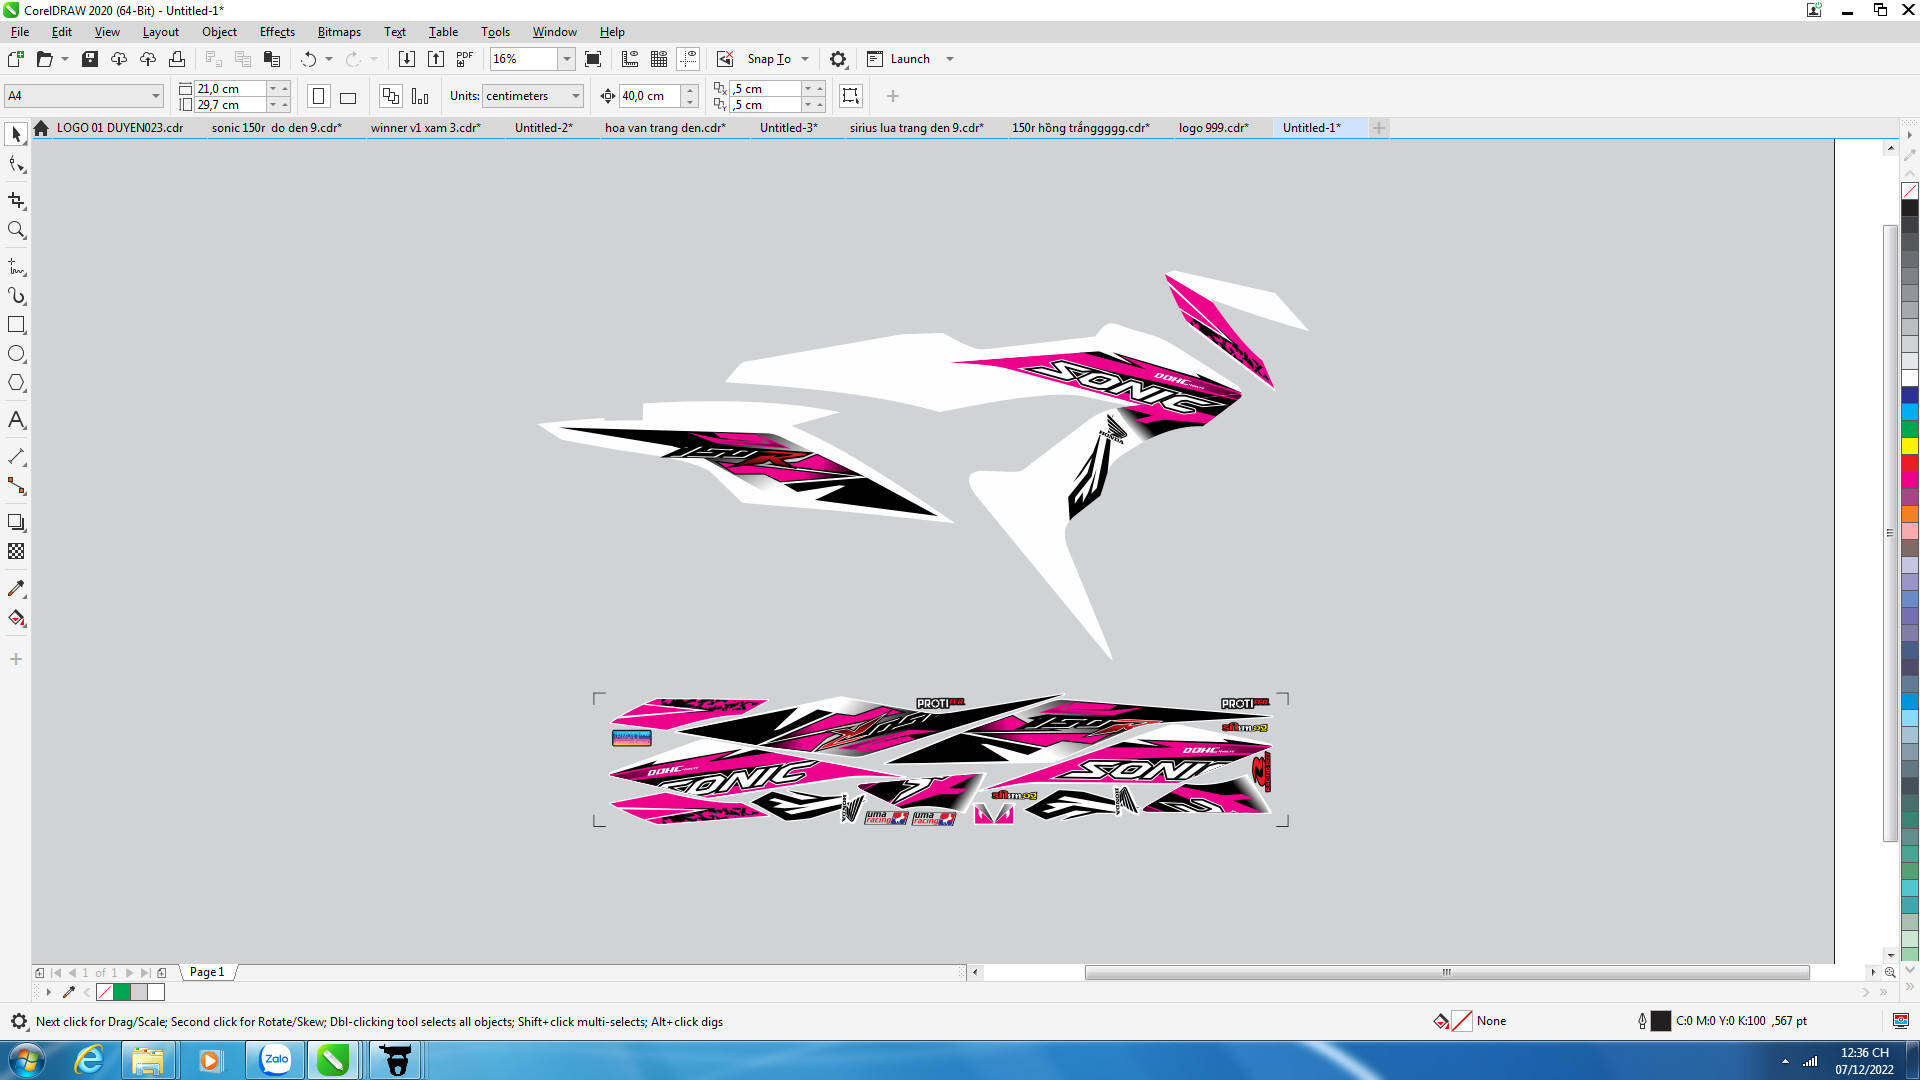The image size is (1920, 1080).
Task: Select the Crop tool
Action: coord(16,200)
